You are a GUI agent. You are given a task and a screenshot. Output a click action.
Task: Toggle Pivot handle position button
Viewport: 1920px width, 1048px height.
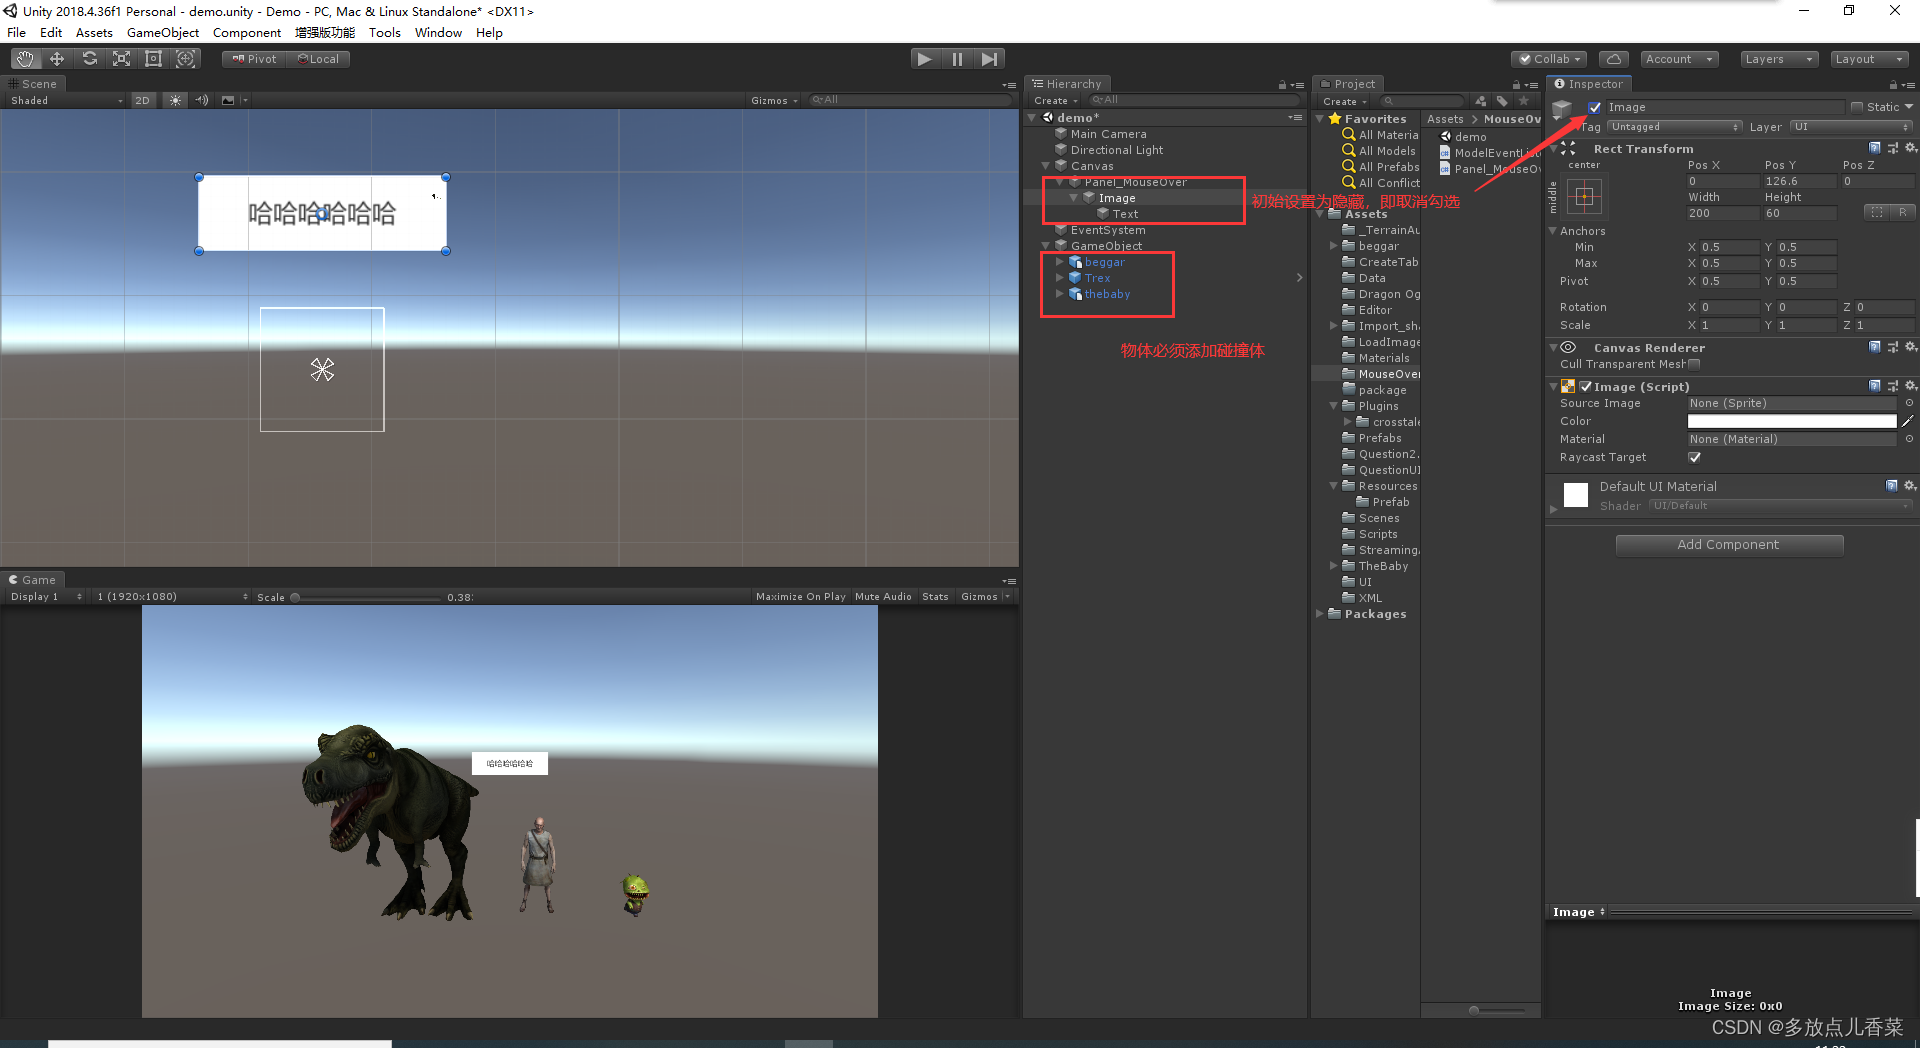tap(254, 59)
